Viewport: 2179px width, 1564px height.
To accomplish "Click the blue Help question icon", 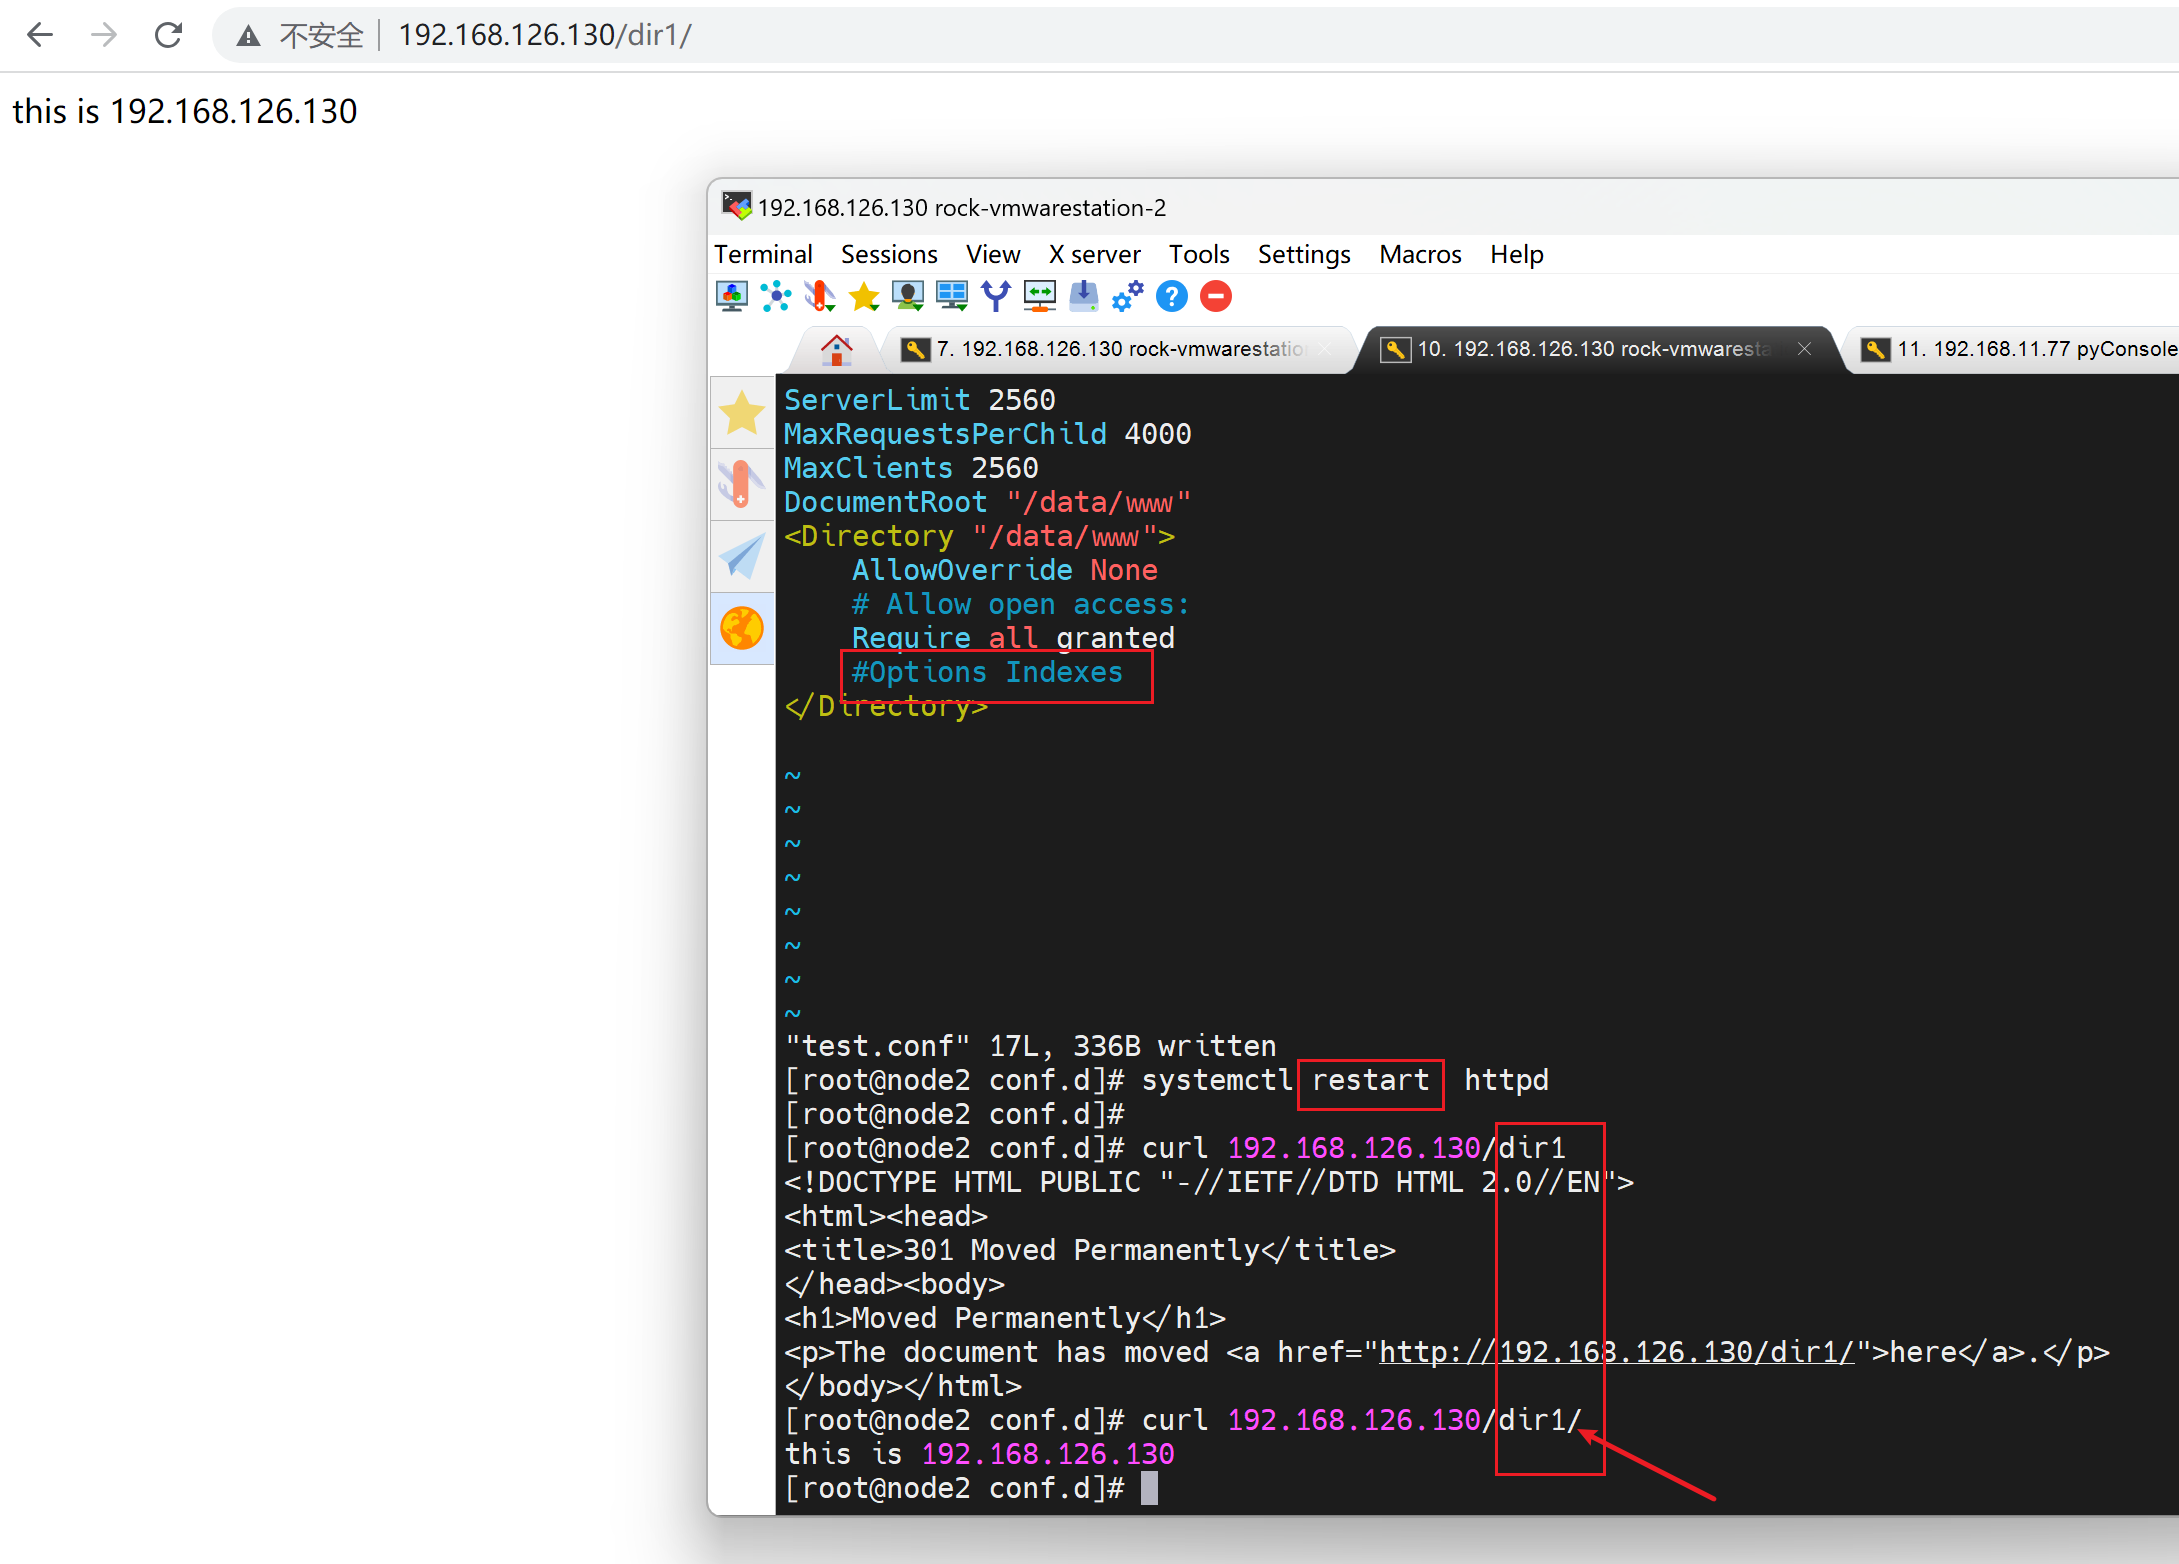I will 1172,297.
